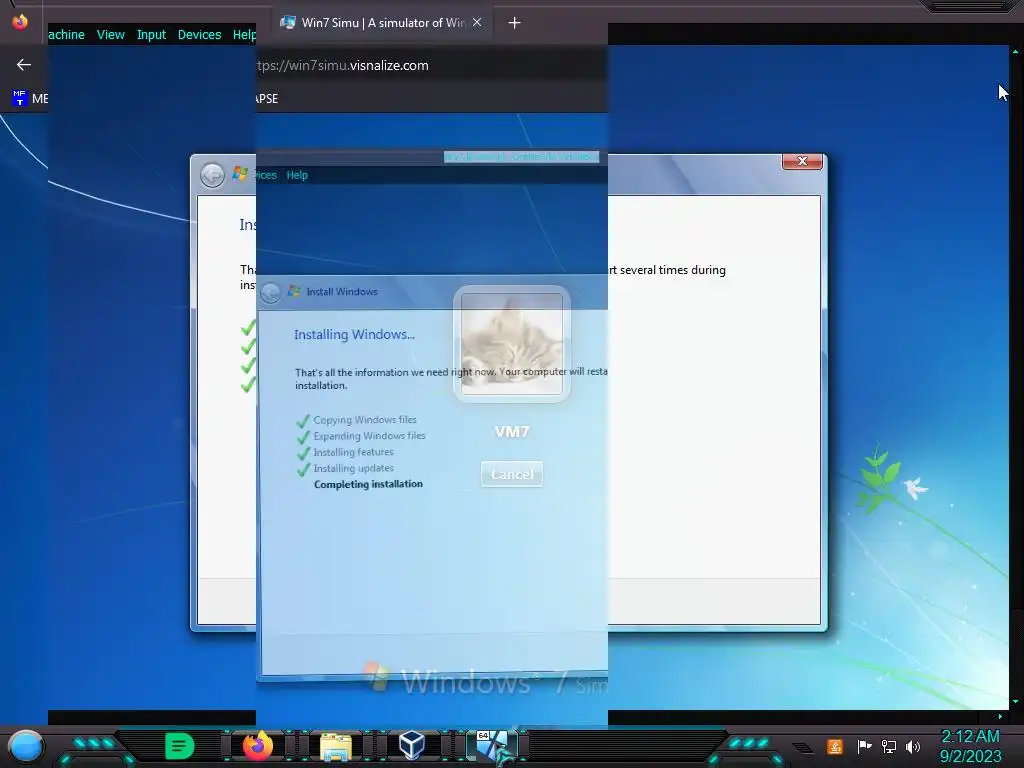1024x768 pixels.
Task: Click the Installing features step
Action: click(x=353, y=452)
